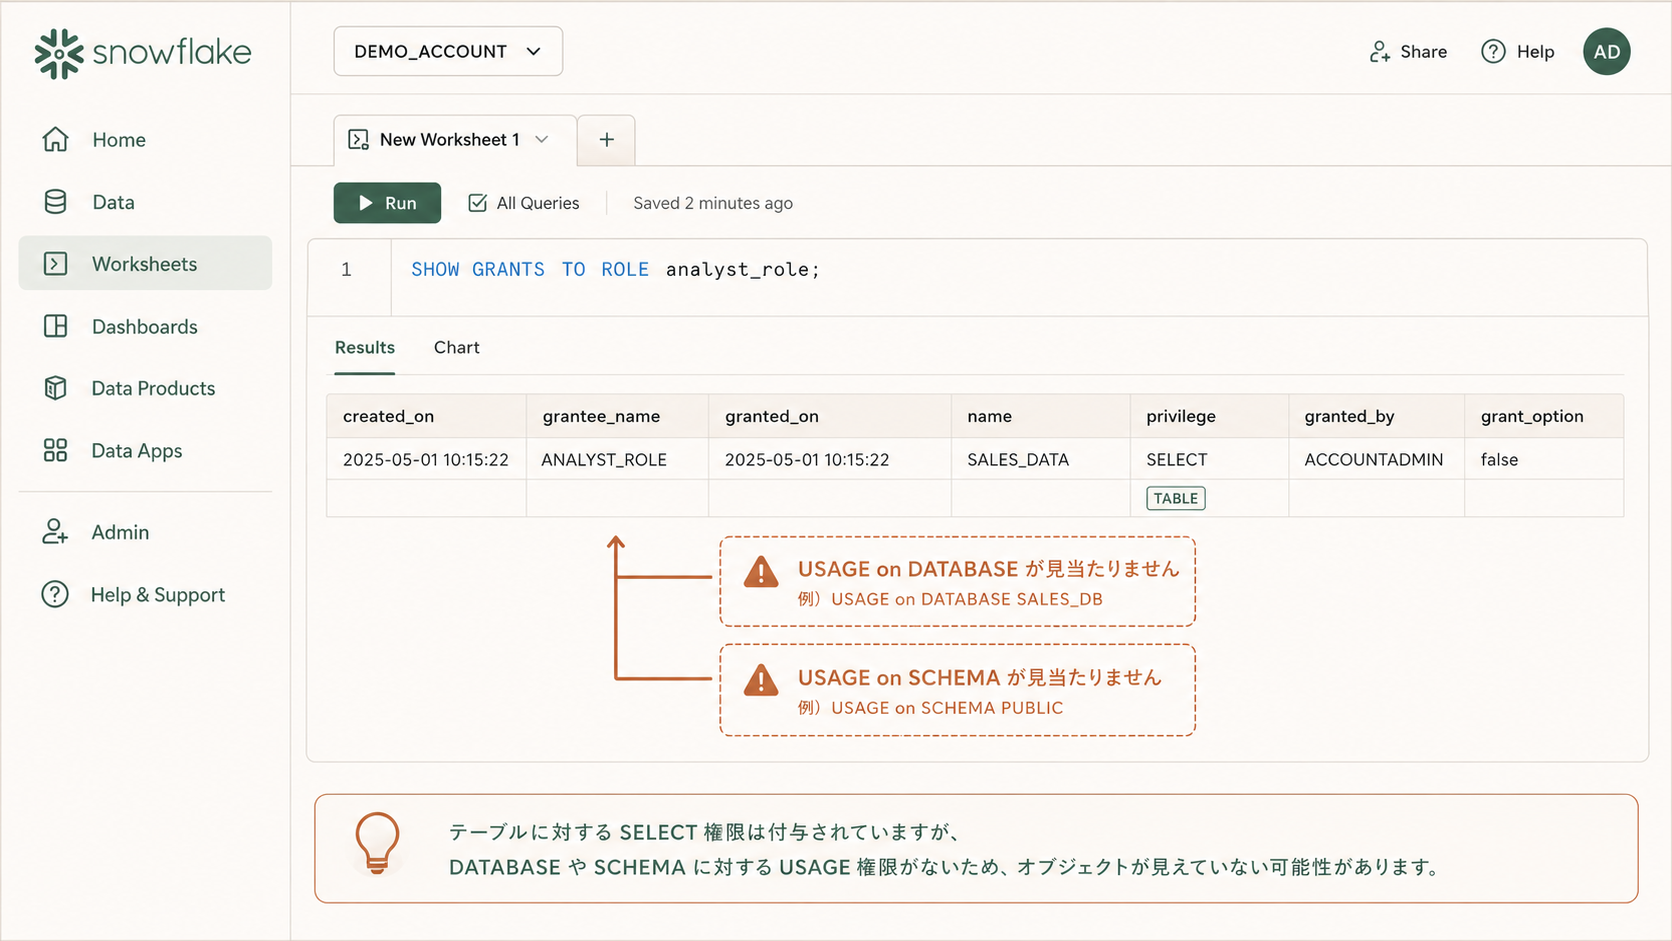This screenshot has width=1672, height=941.
Task: Click the Home house icon
Action: coord(56,140)
